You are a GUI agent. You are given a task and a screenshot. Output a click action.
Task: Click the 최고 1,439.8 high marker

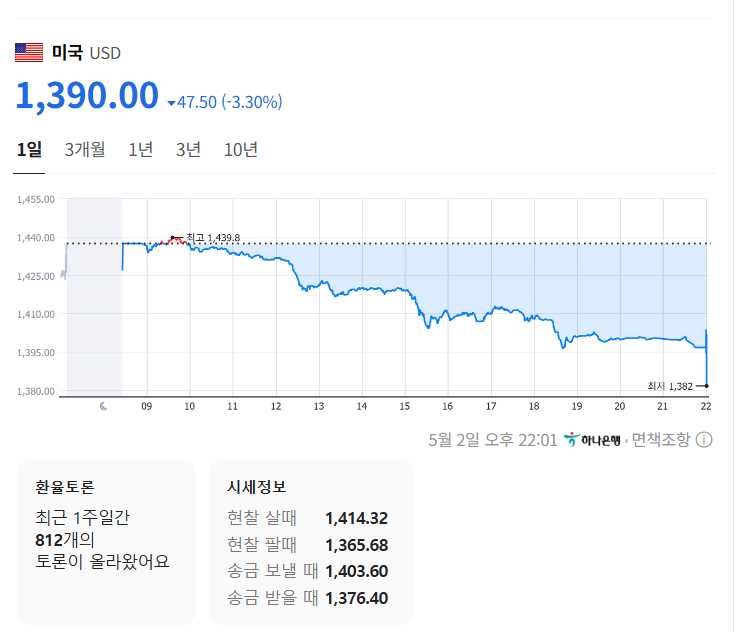pos(174,238)
